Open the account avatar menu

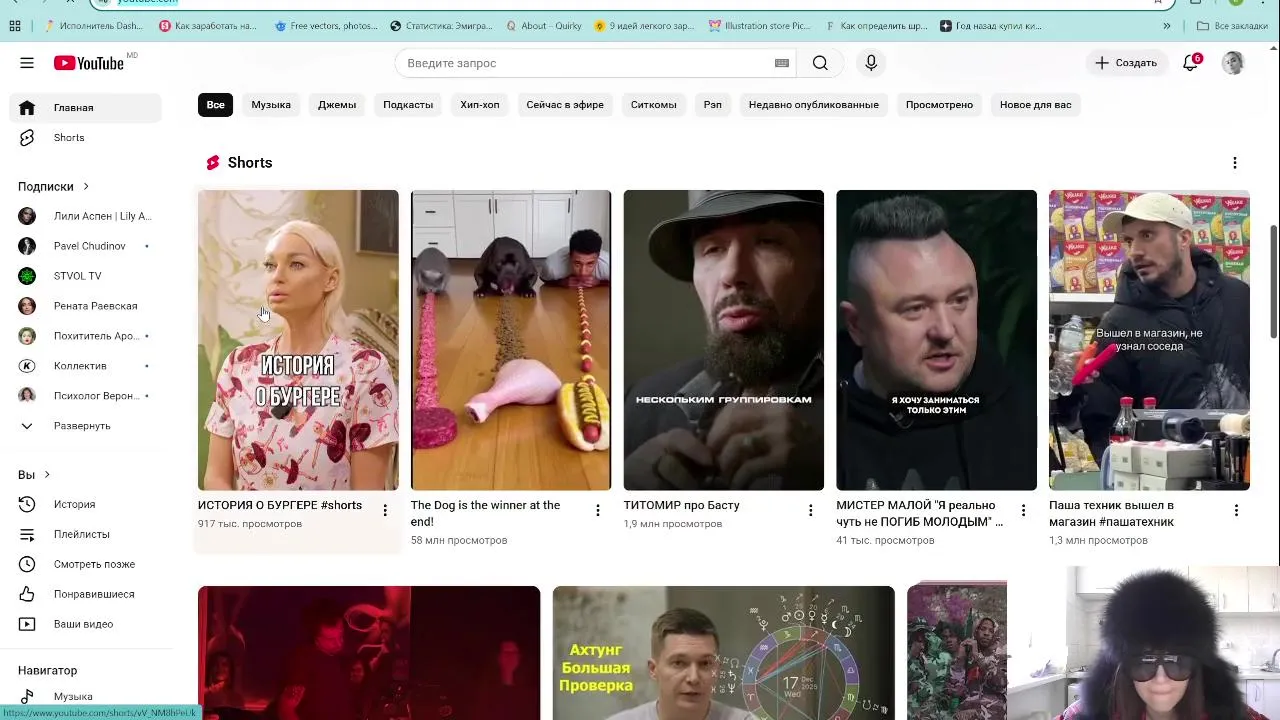point(1233,63)
